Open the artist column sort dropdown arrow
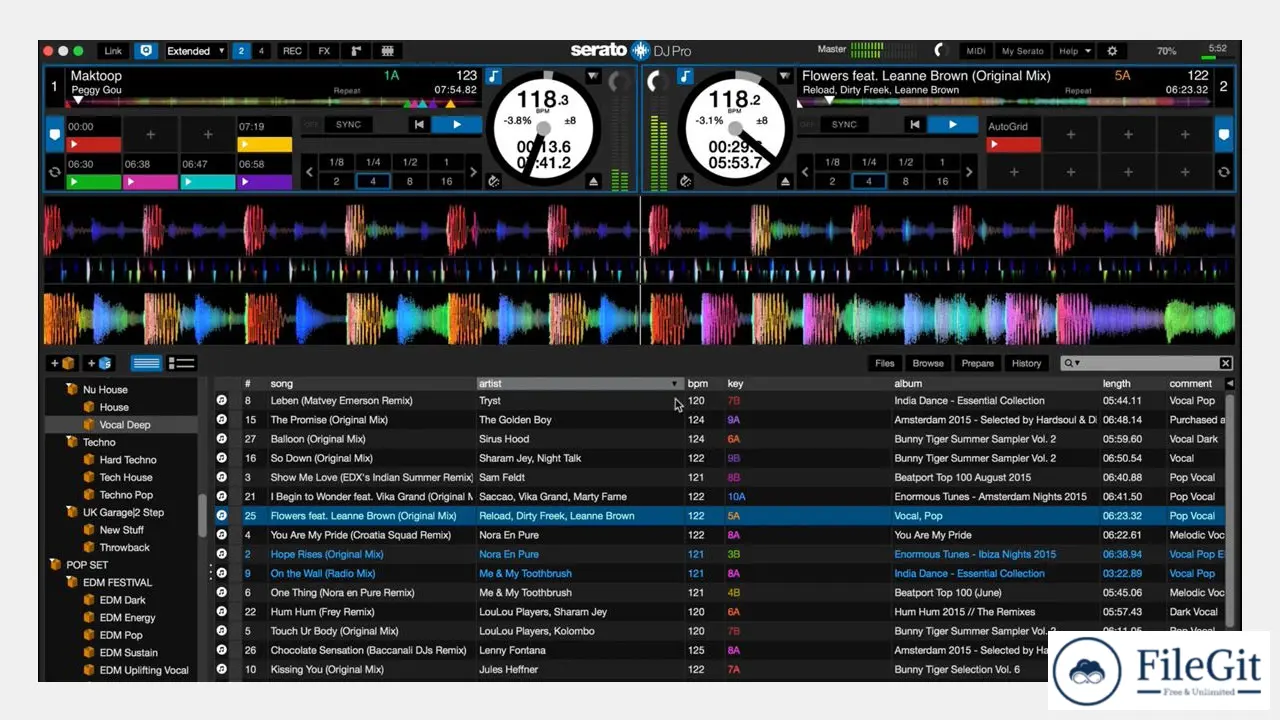1280x720 pixels. [675, 384]
